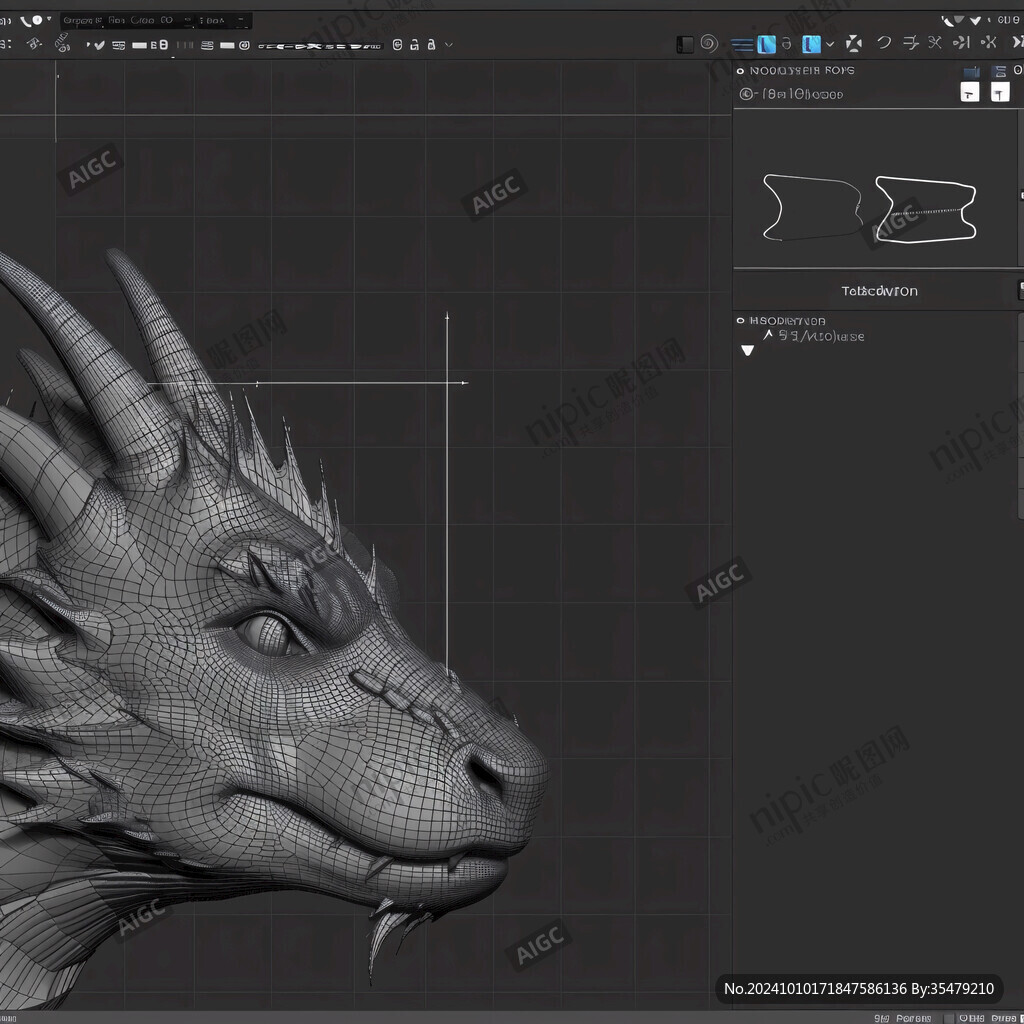The image size is (1024, 1024).
Task: Expand the chevron after the toolbar lock icons
Action: click(x=449, y=44)
